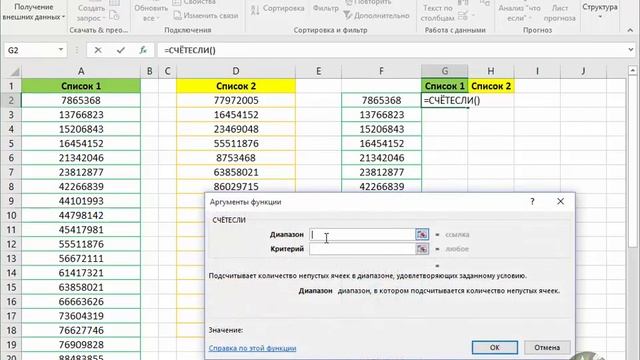Click the Сортировка sort button

click(278, 9)
